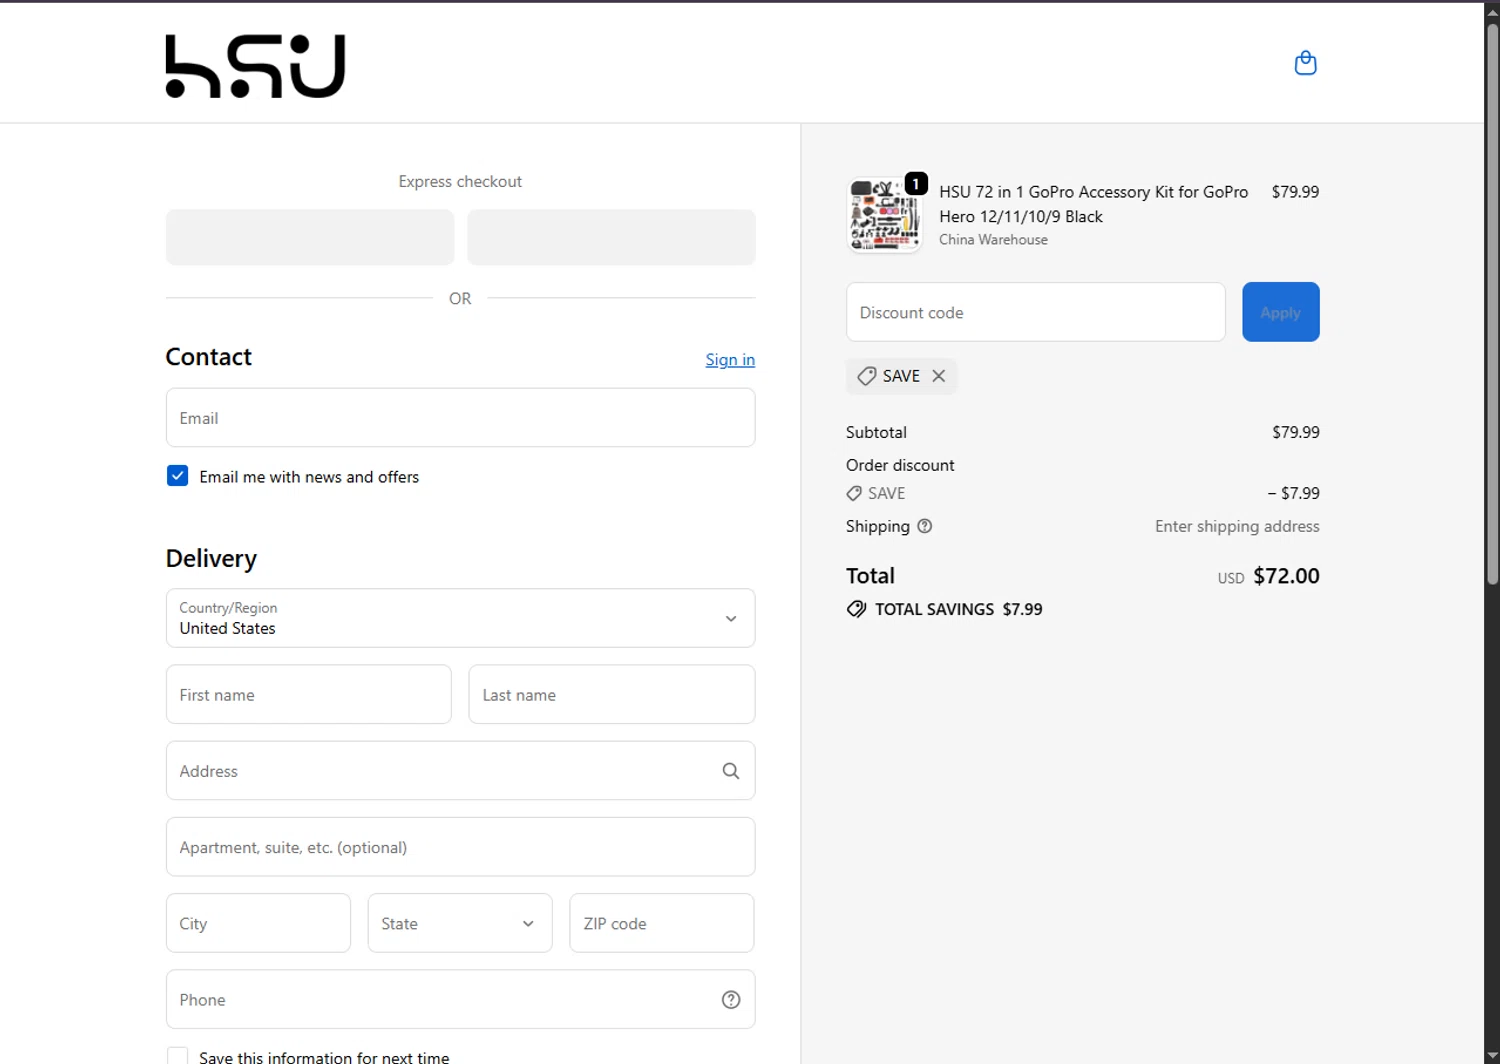1500x1064 pixels.
Task: Follow the Sign in link
Action: [x=730, y=360]
